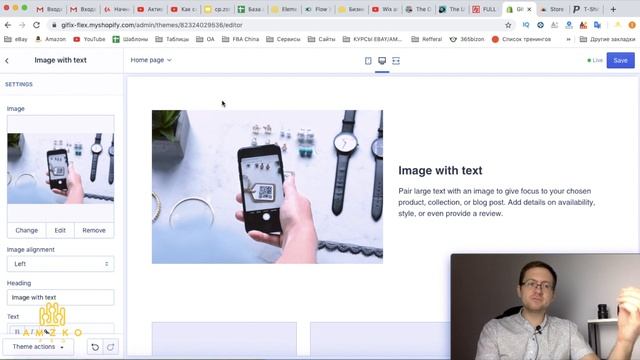Click the Remove image button
Image resolution: width=640 pixels, height=360 pixels.
tap(94, 230)
